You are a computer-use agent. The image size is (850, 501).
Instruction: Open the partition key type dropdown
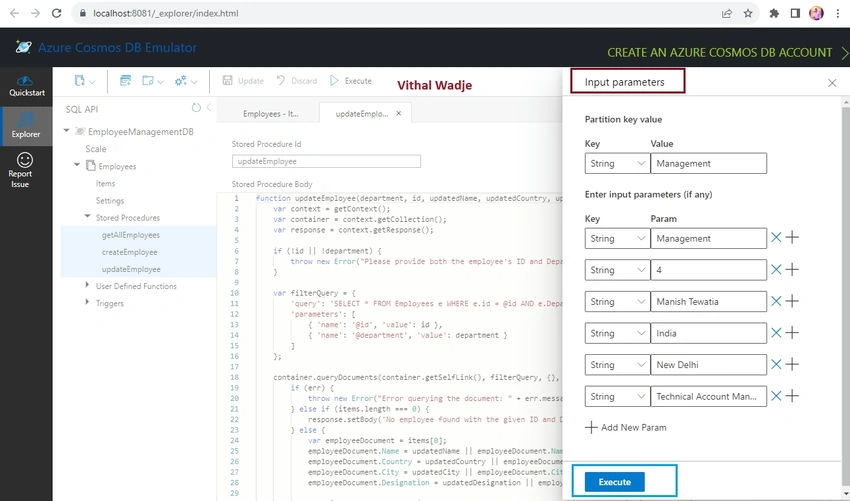pyautogui.click(x=617, y=163)
